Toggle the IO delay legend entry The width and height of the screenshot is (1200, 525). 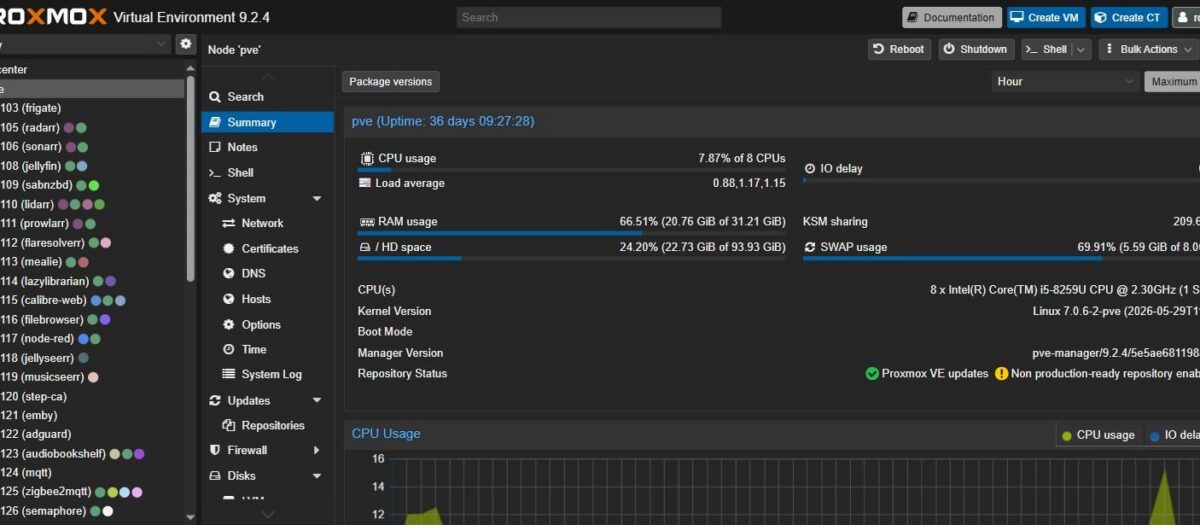click(x=1174, y=435)
